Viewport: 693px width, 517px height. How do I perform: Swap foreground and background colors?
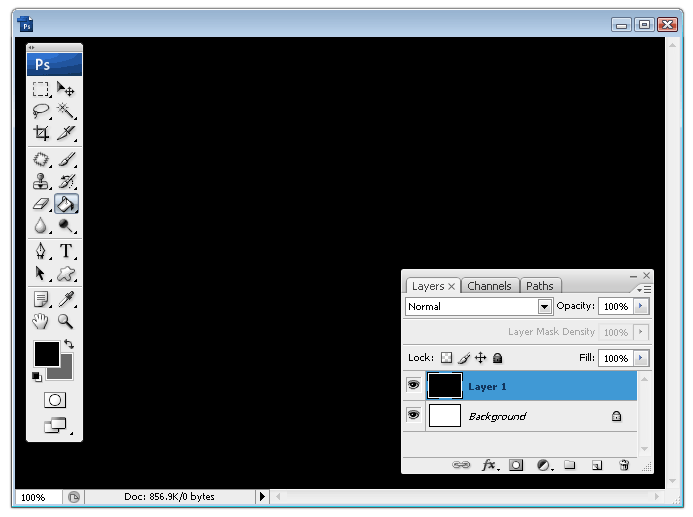tap(69, 344)
